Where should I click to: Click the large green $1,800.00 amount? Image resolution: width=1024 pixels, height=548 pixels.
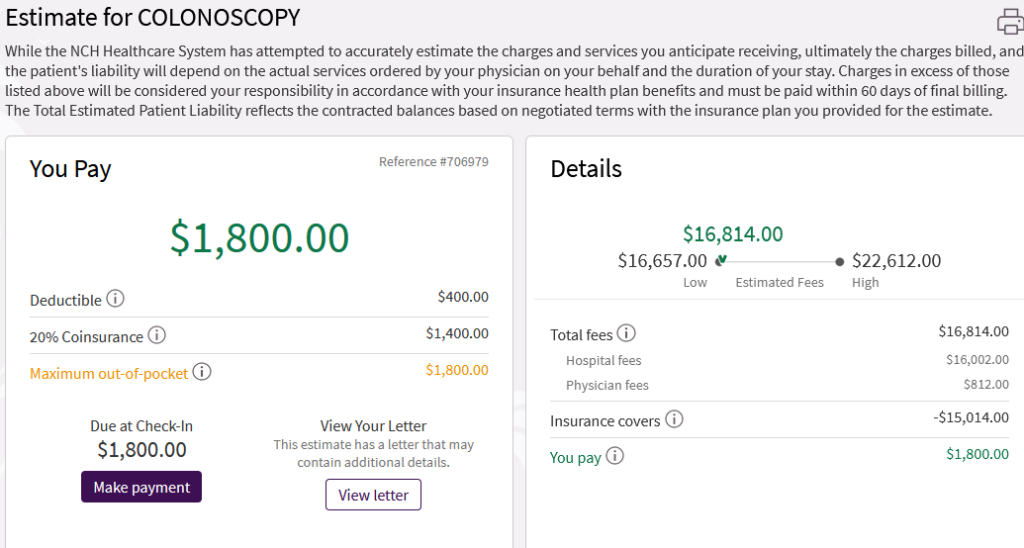[259, 237]
